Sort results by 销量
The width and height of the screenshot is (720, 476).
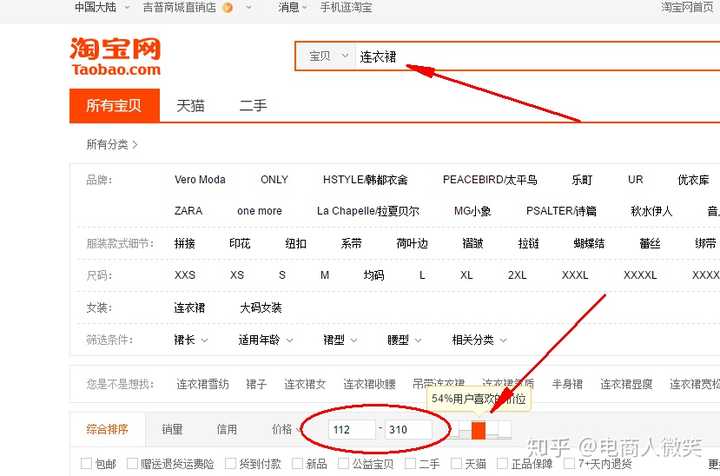tap(172, 429)
